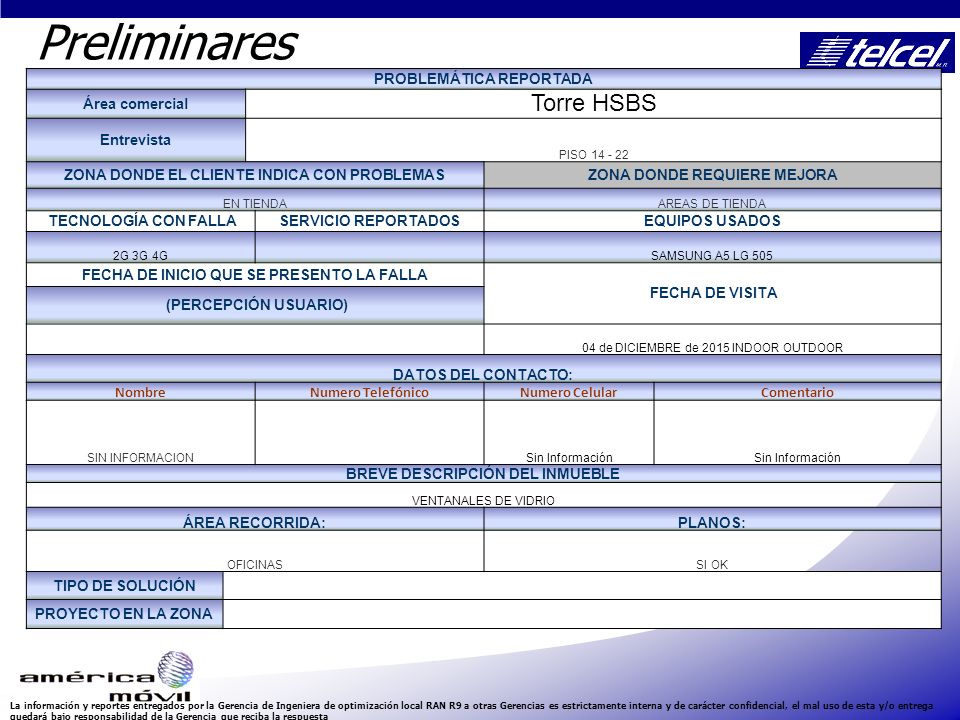960x720 pixels.
Task: Click the SI OK value
Action: [x=712, y=564]
